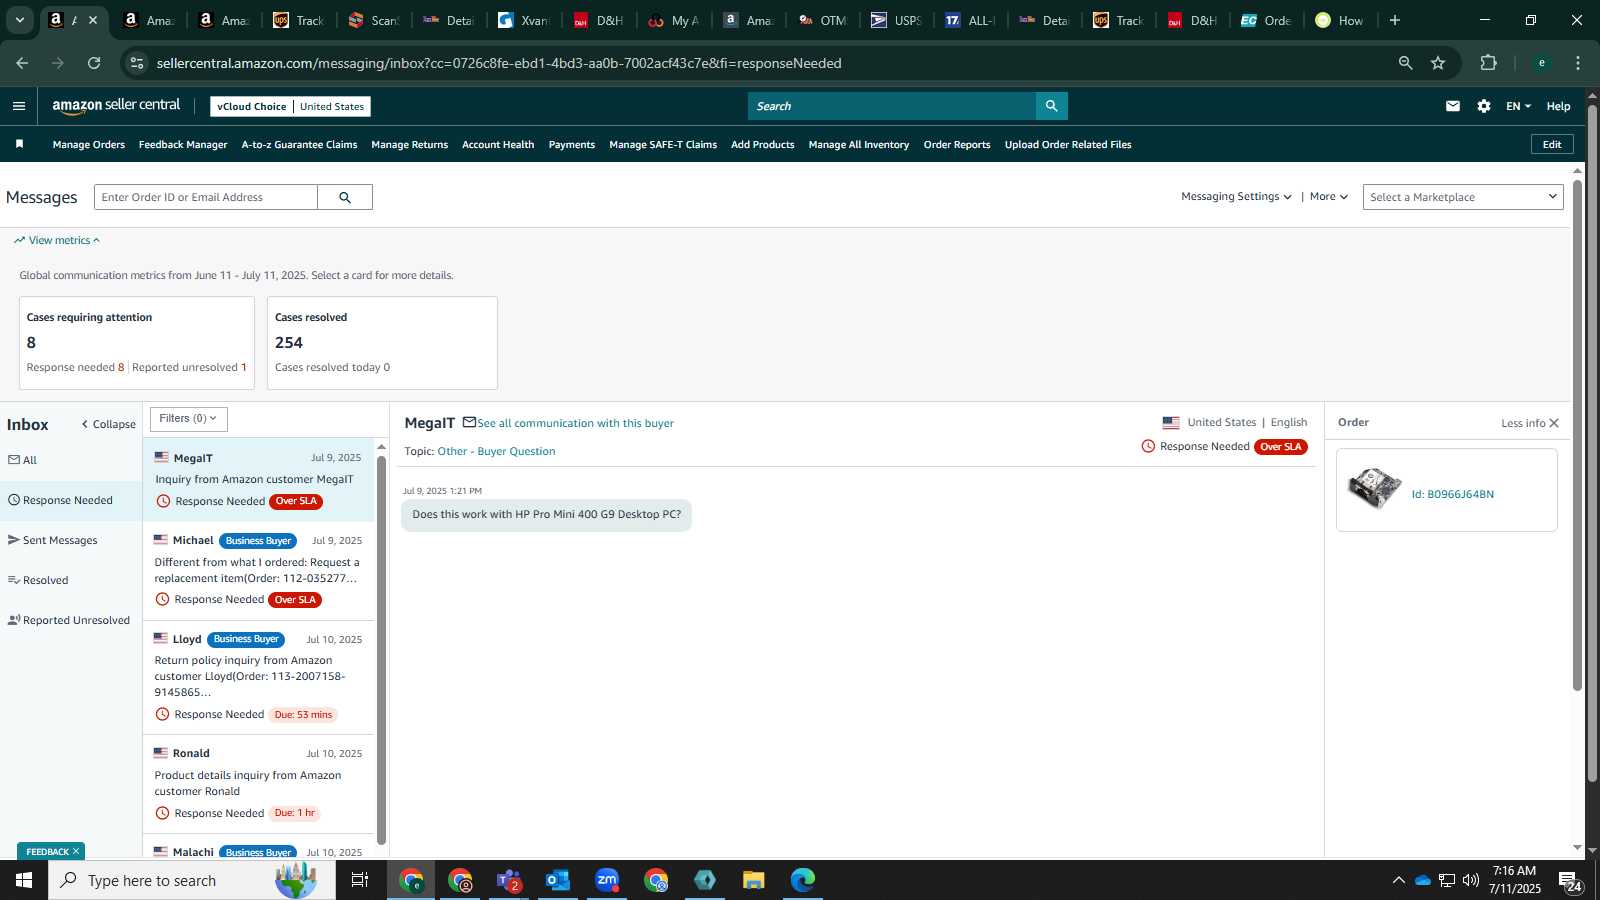The height and width of the screenshot is (900, 1600).
Task: Dismiss the FEEDBACK tab with its X
Action: [76, 852]
